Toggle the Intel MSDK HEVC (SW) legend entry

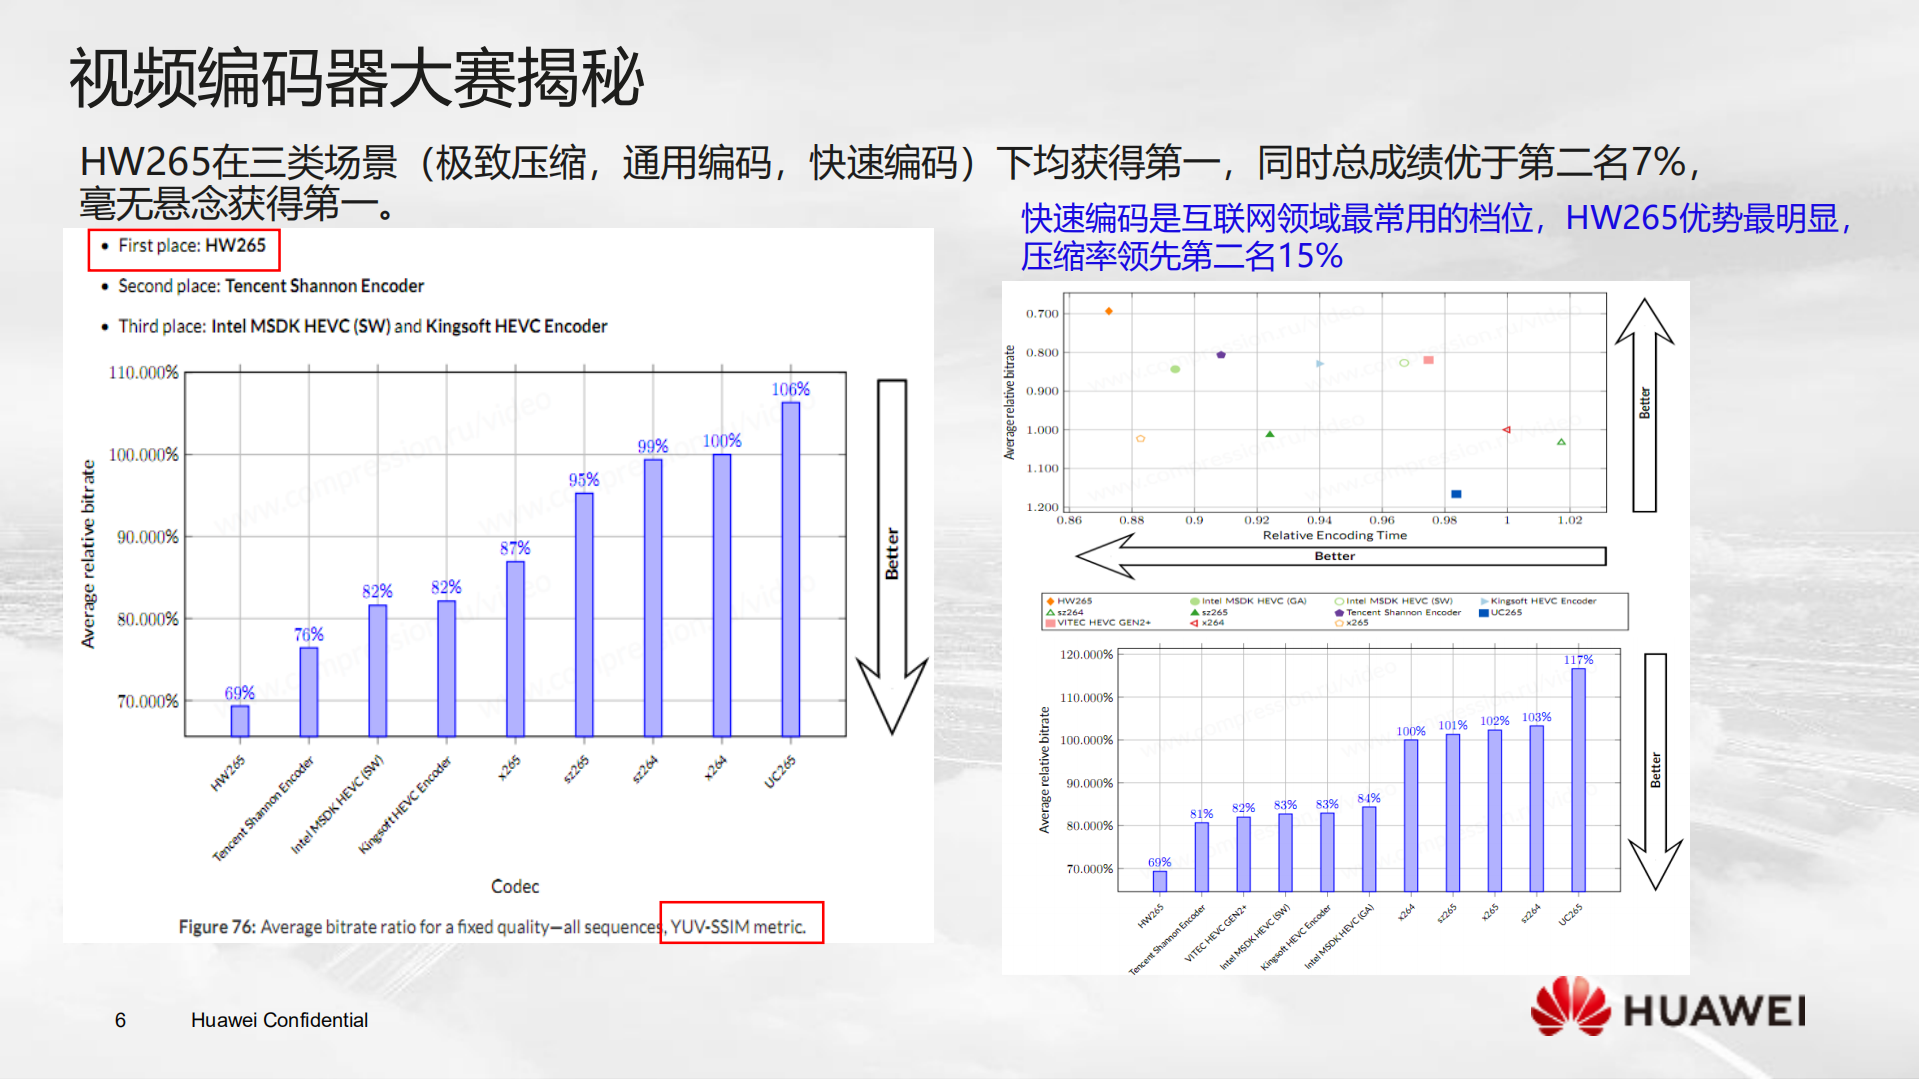click(1392, 602)
